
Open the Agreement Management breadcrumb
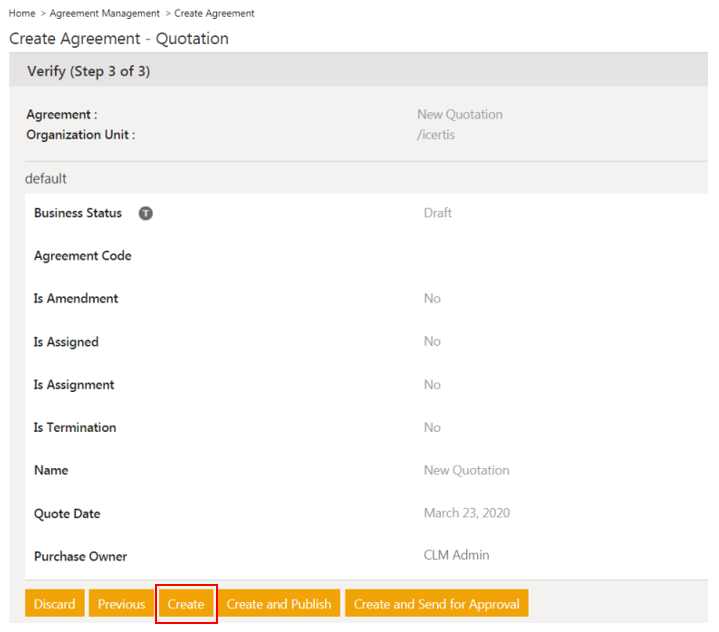[x=104, y=13]
